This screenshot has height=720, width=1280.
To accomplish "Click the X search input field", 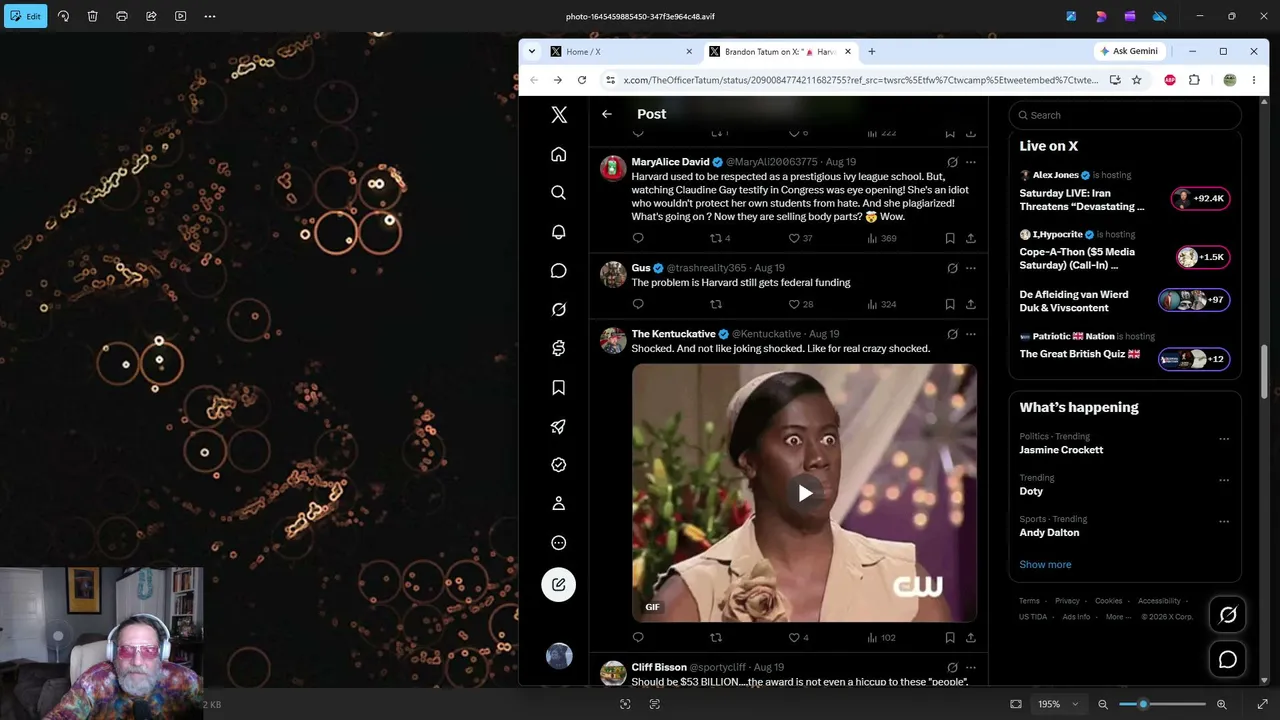I will [x=1125, y=115].
